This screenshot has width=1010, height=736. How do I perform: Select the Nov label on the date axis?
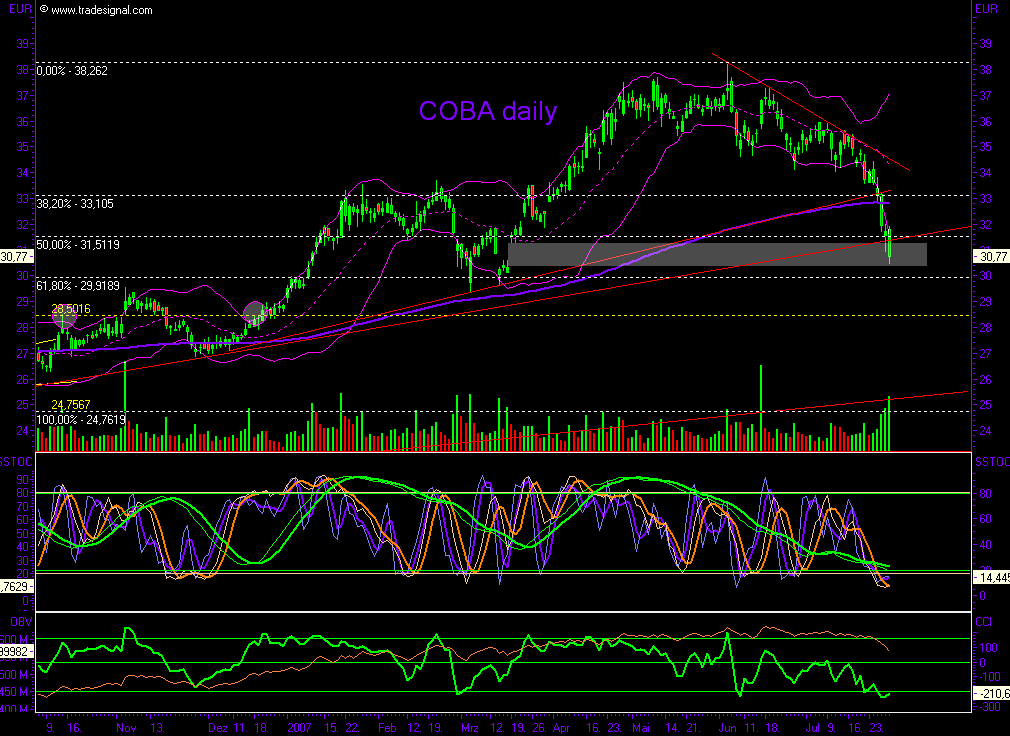pyautogui.click(x=124, y=729)
